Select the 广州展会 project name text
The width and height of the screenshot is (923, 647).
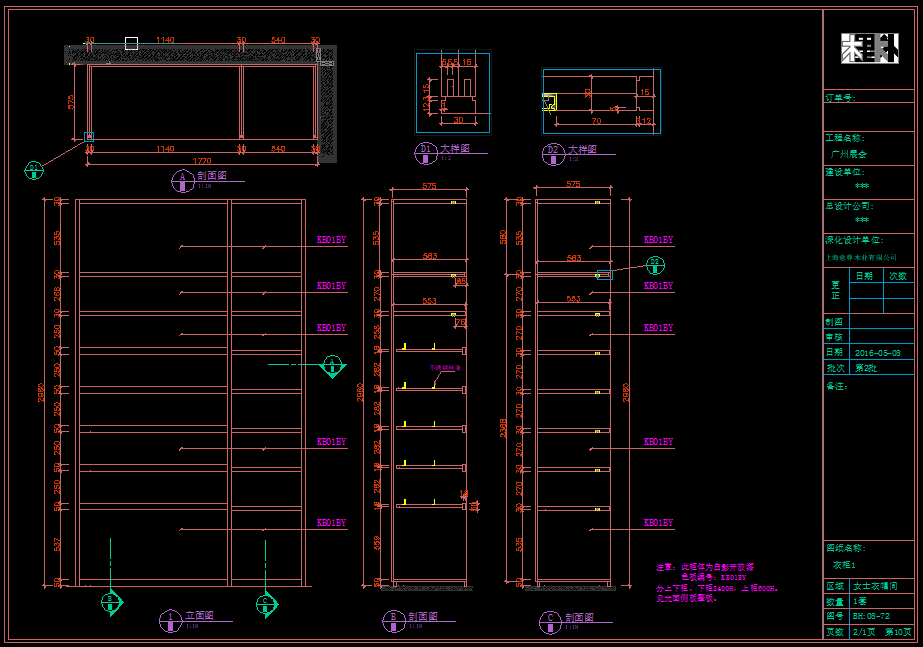click(x=848, y=155)
